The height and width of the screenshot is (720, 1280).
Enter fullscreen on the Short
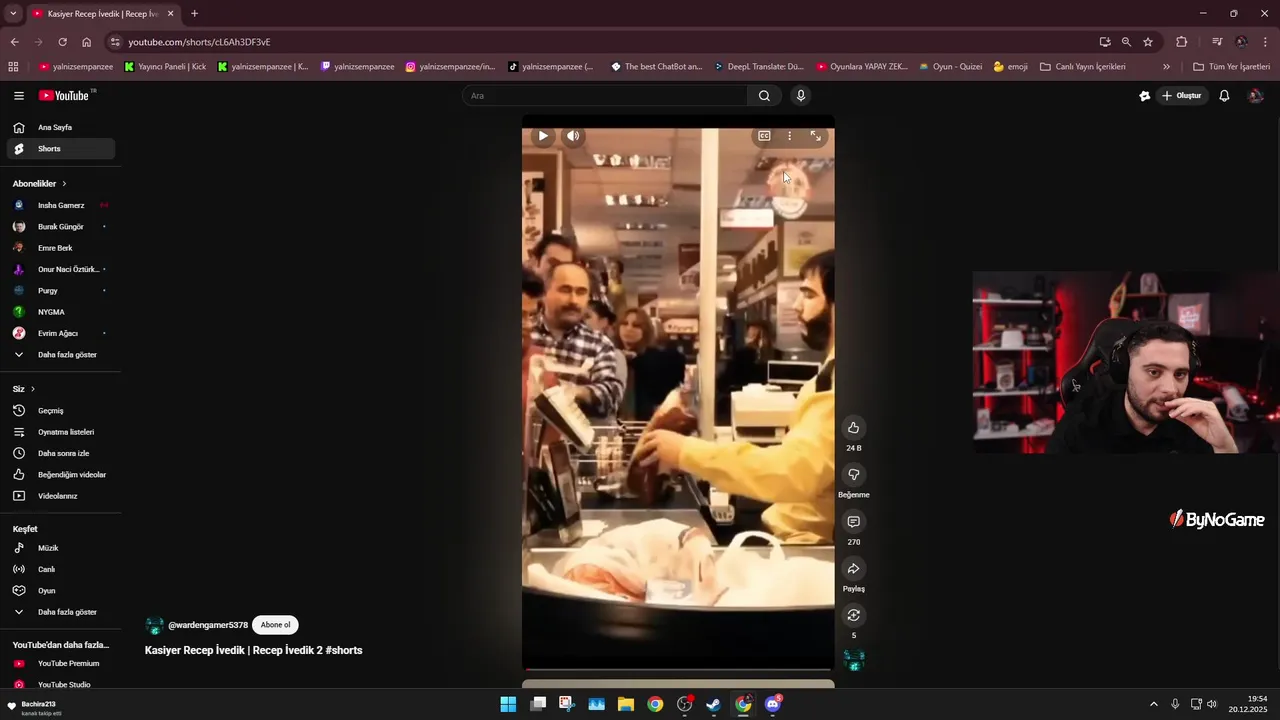(815, 136)
